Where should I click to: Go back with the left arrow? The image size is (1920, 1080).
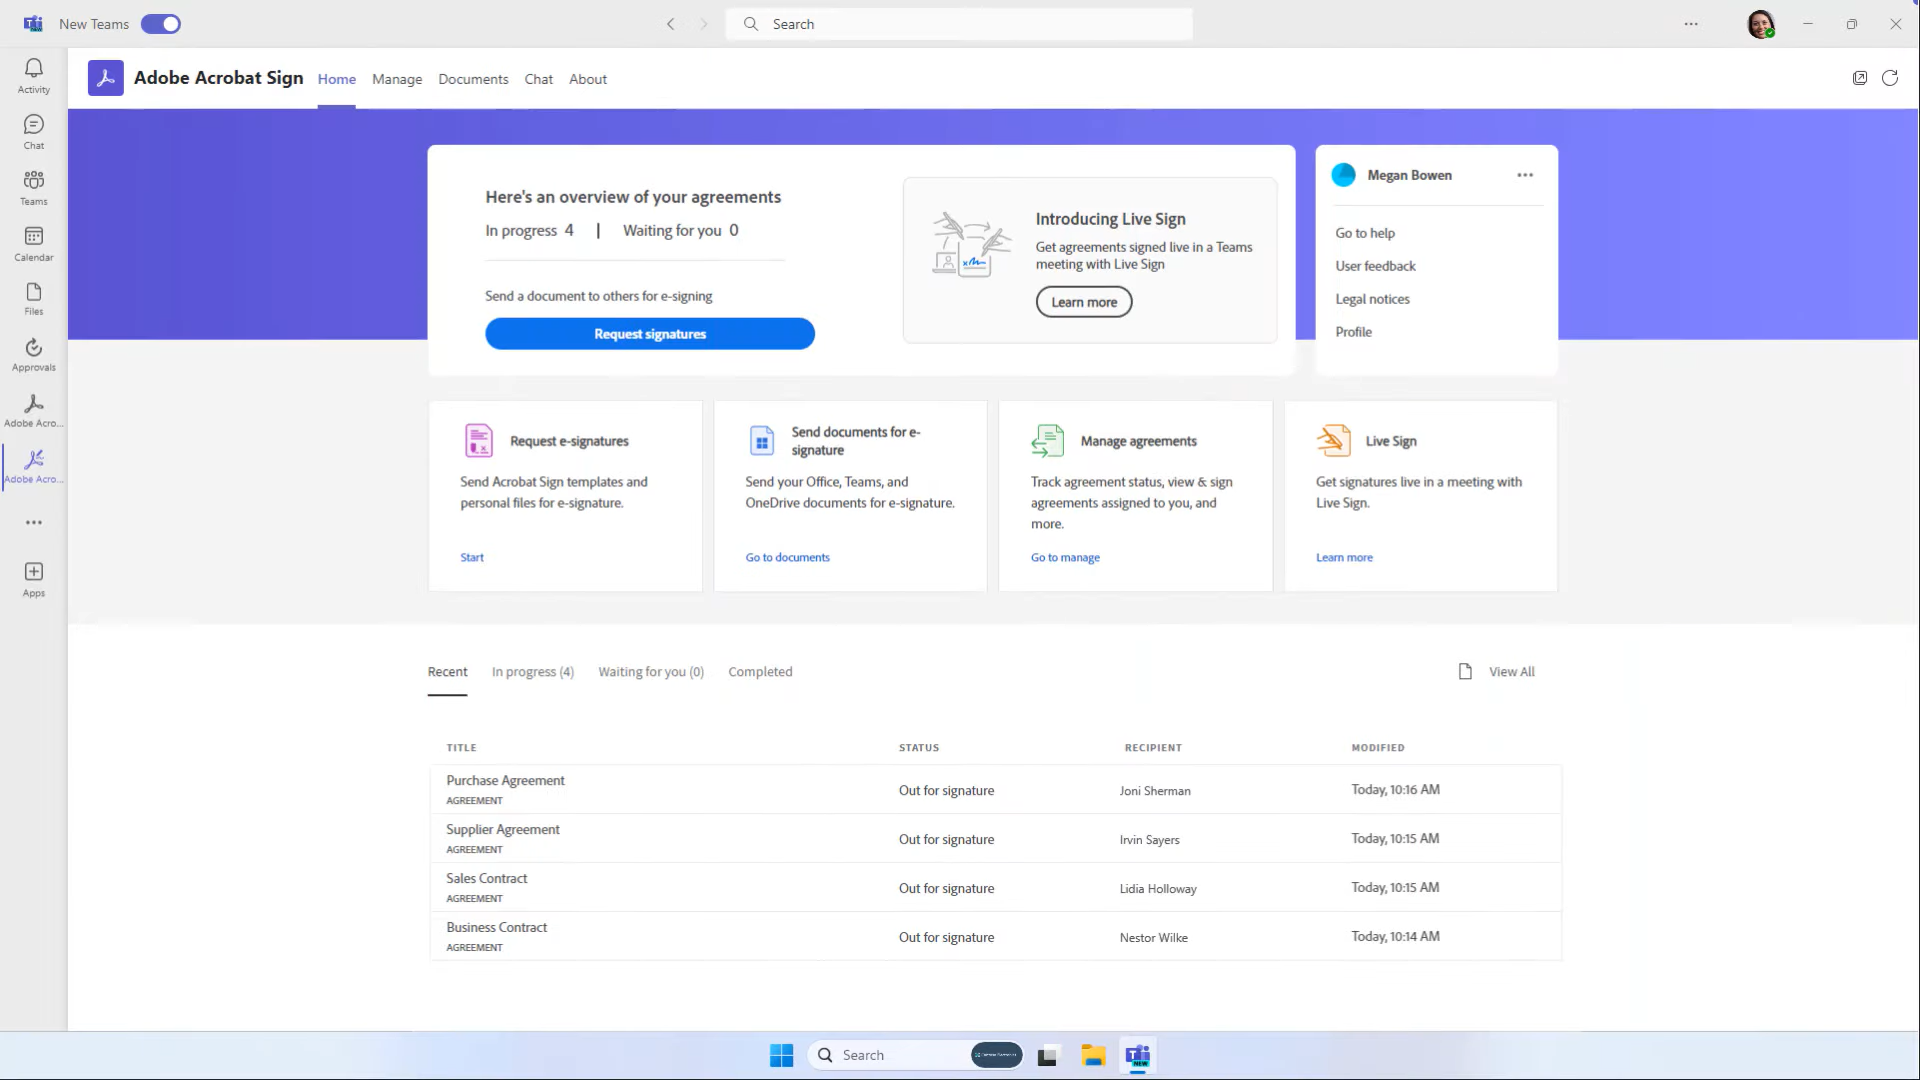pos(671,24)
